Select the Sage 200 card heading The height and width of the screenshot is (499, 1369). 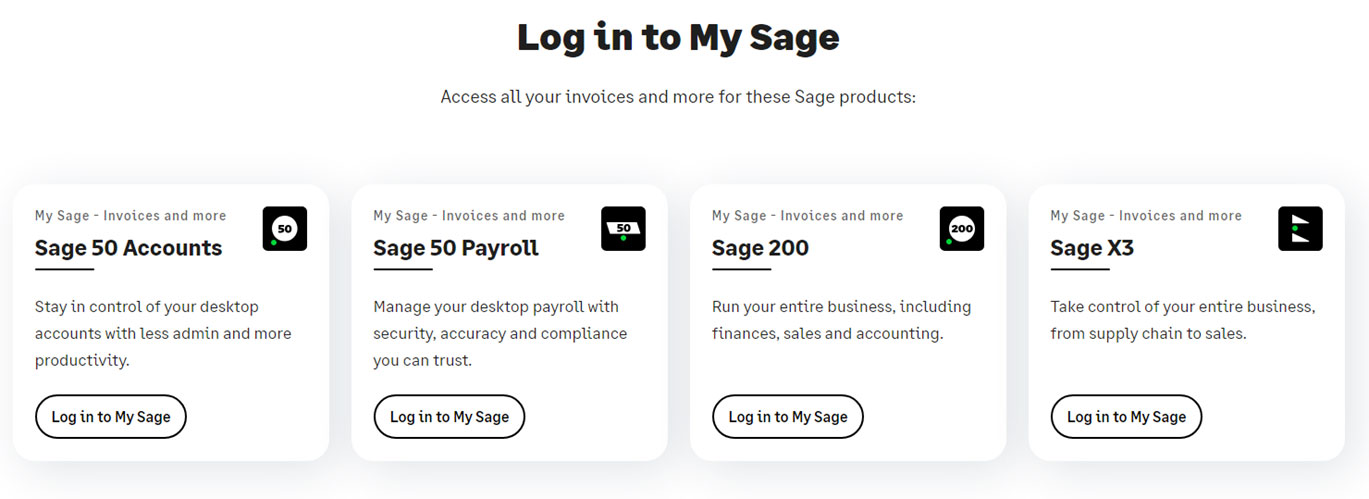(760, 248)
